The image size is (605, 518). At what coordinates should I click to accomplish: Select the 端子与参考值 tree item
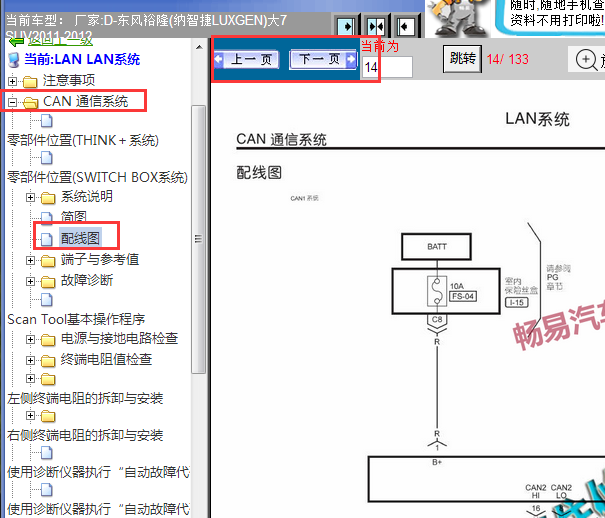click(x=100, y=260)
